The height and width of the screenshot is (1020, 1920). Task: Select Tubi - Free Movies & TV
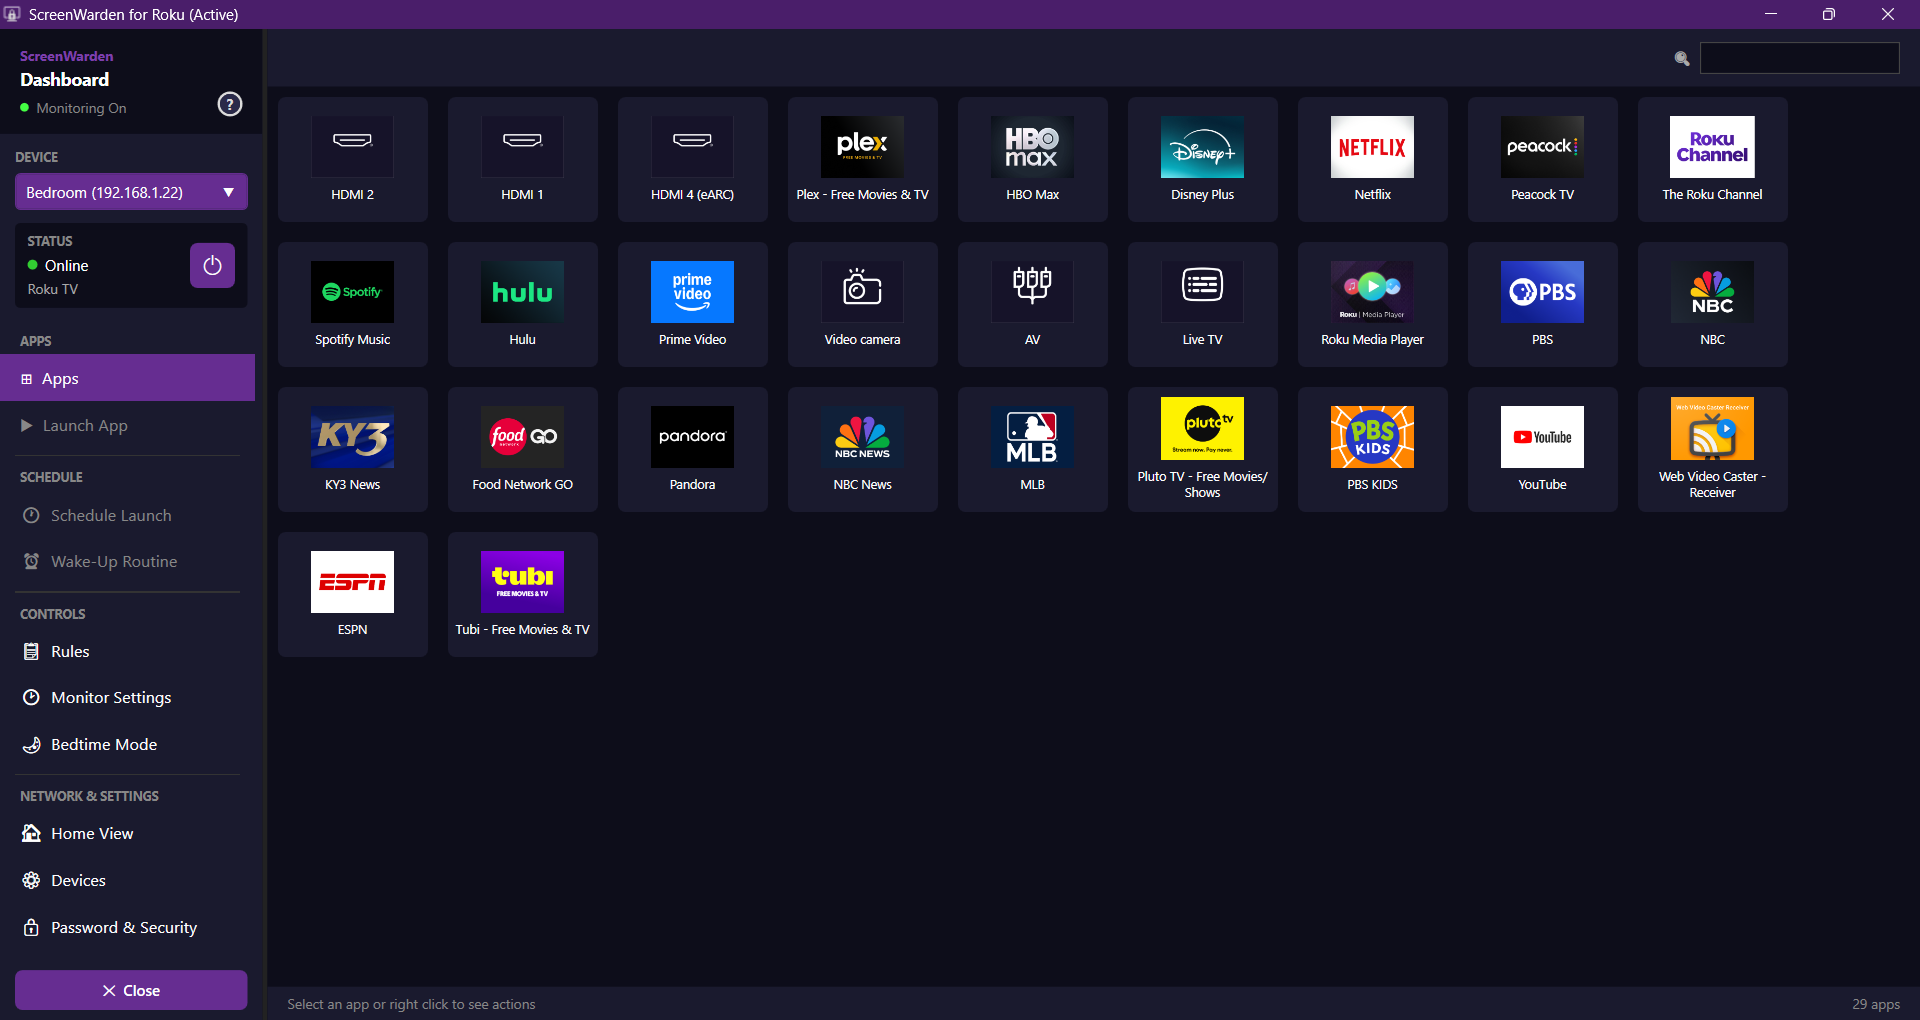point(522,595)
